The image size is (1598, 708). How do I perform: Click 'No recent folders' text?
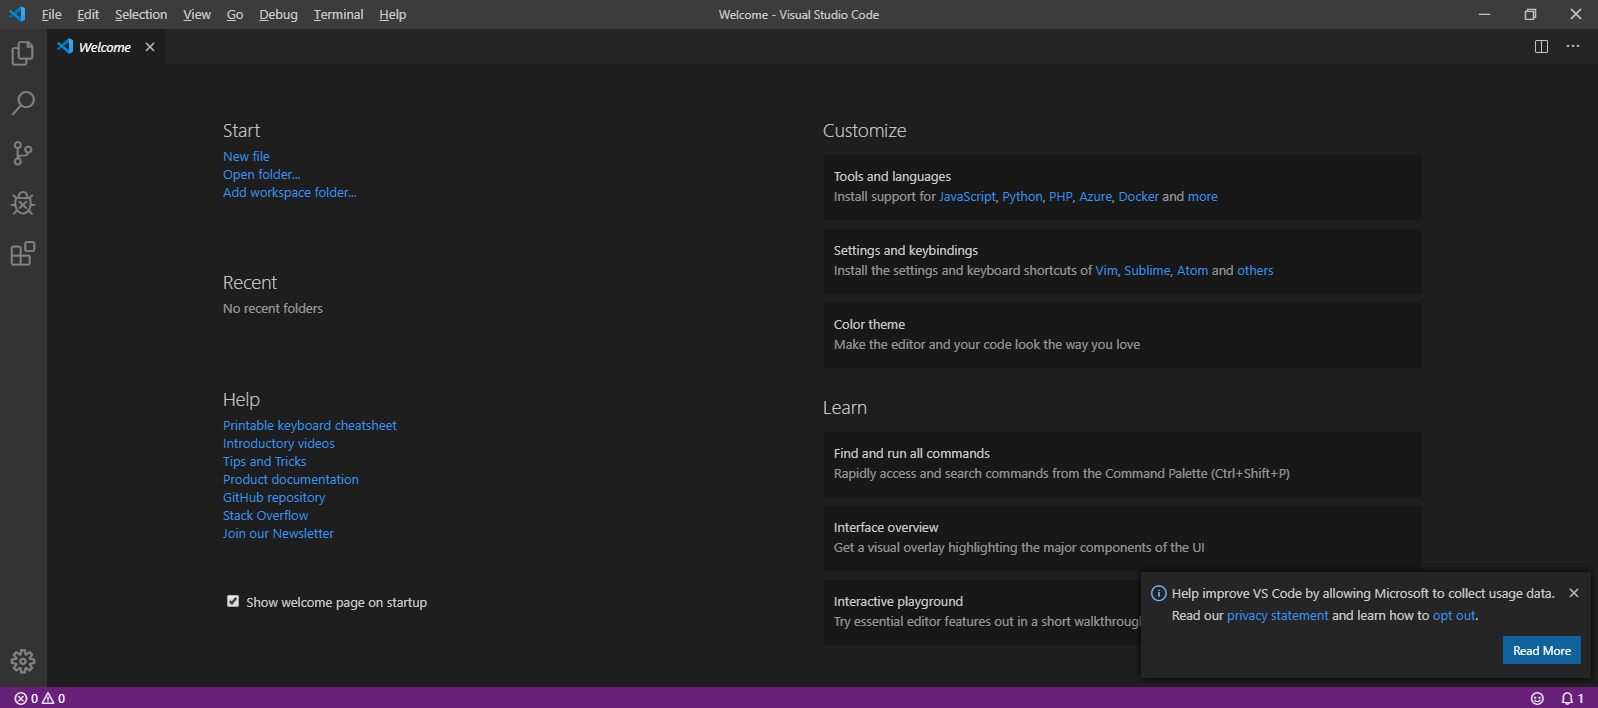273,308
